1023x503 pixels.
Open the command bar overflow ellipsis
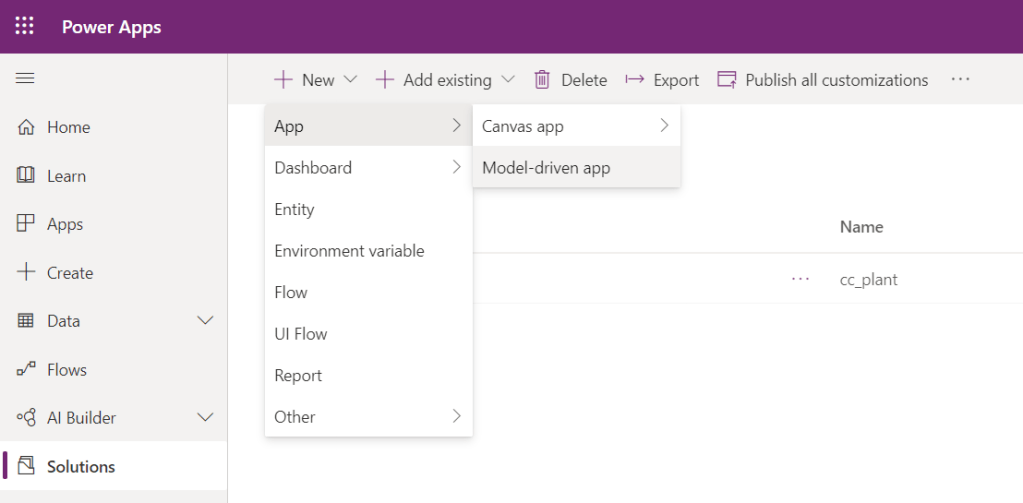[960, 80]
